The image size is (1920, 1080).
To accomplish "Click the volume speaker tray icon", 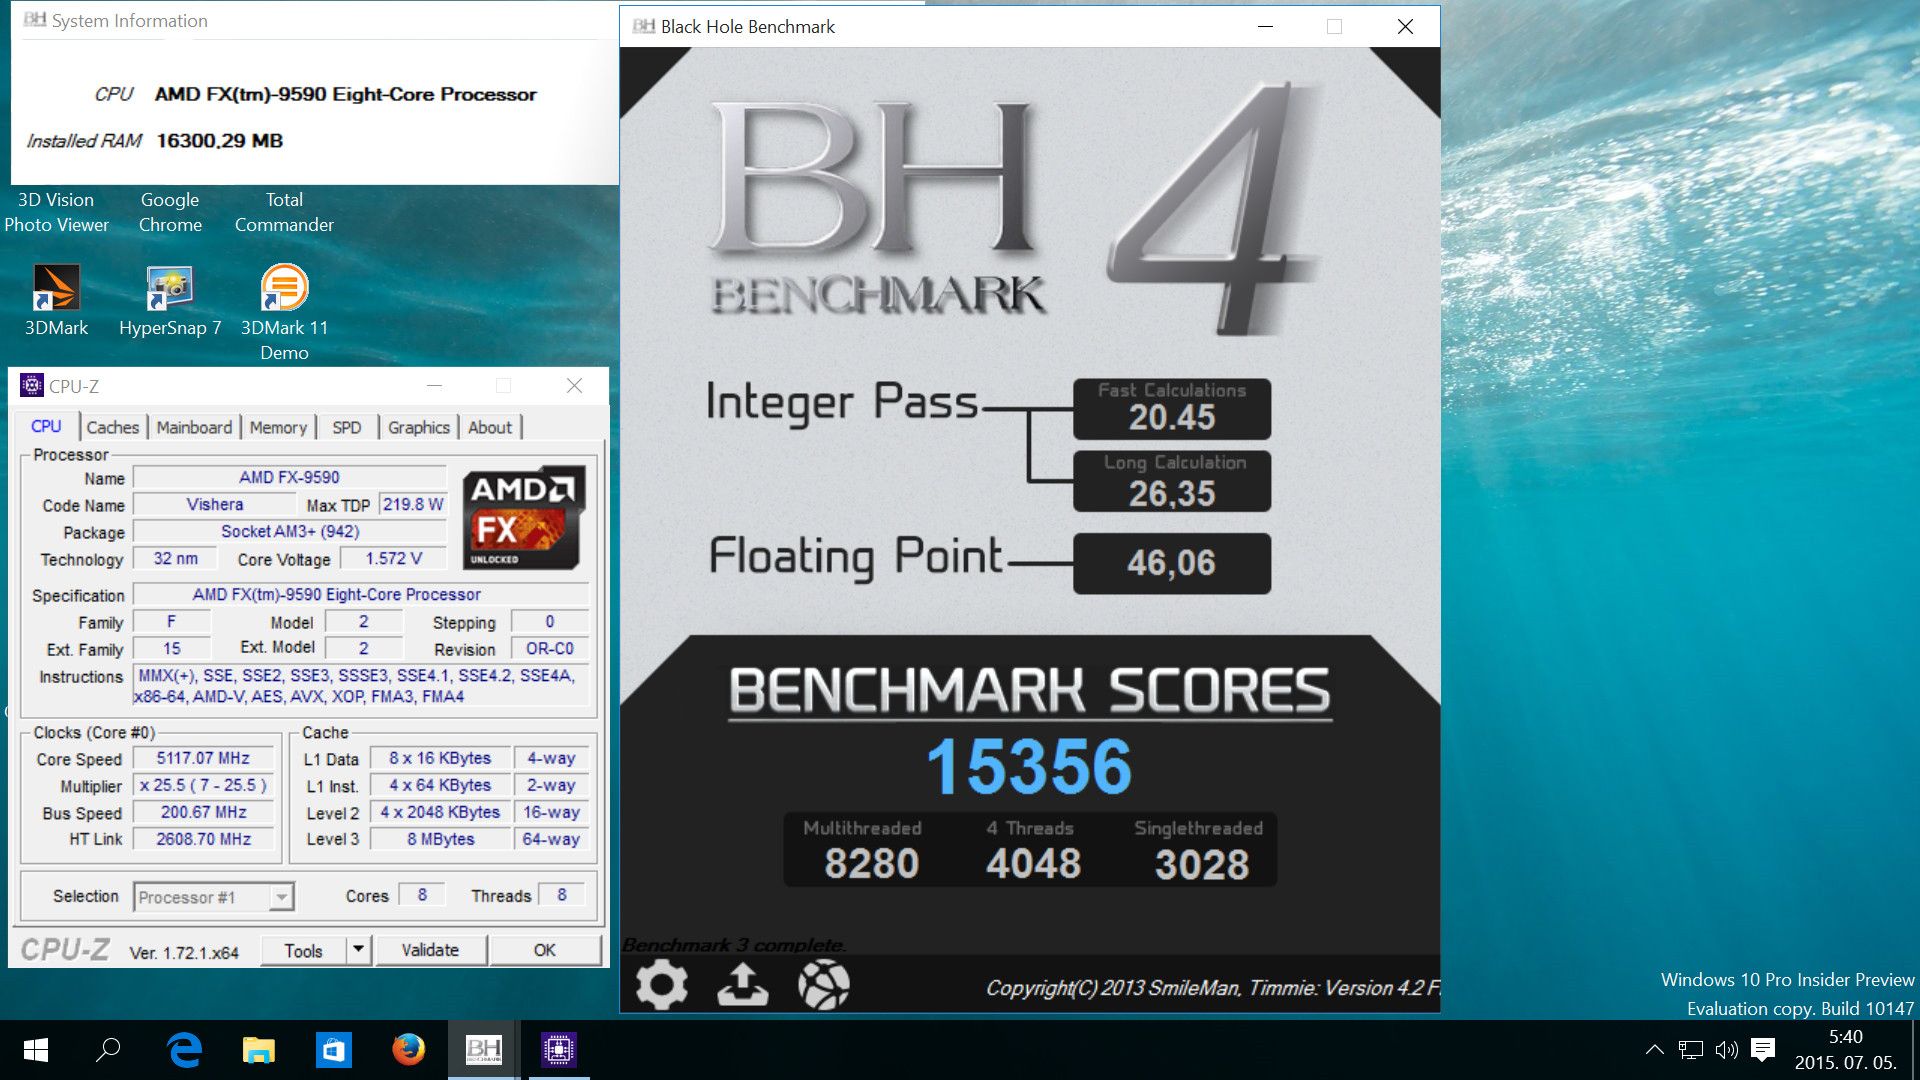I will pyautogui.click(x=1726, y=1050).
